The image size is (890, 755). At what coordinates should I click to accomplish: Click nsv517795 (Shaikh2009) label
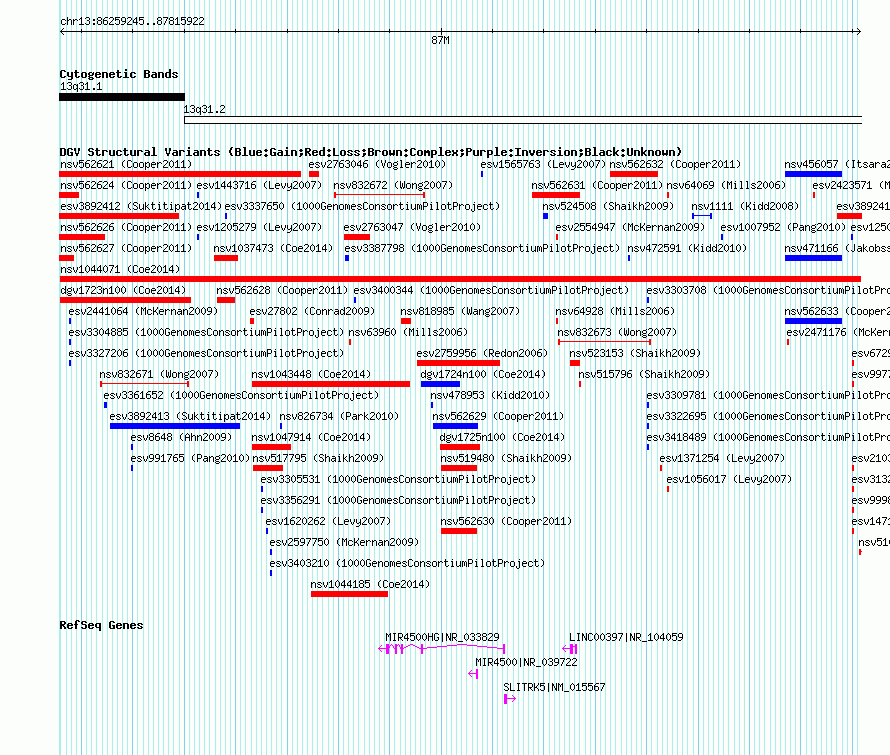click(x=318, y=459)
